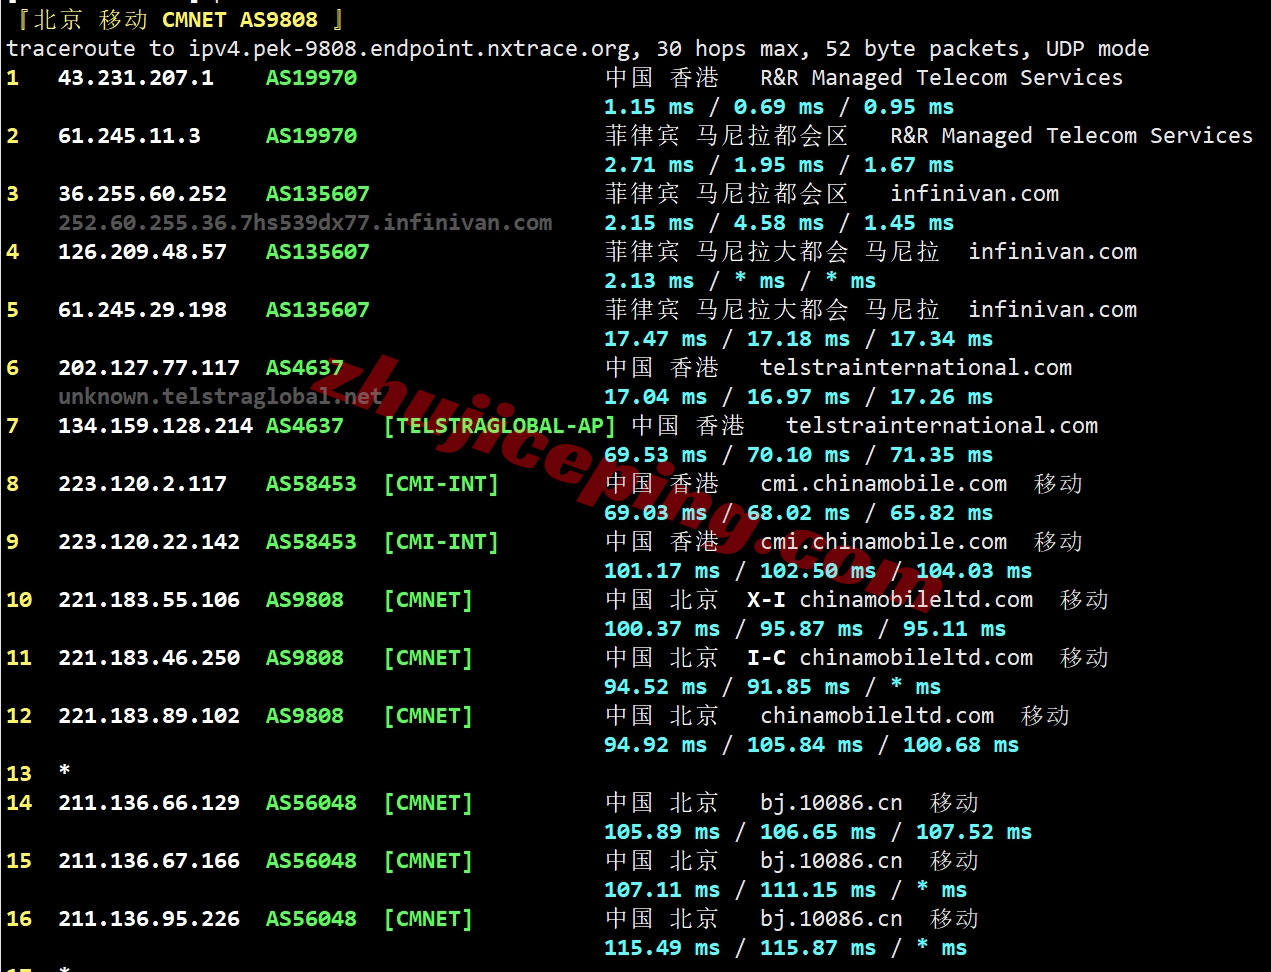Screen dimensions: 1271x972
Task: Click IP address 221.183.55.106 on hop 10
Action: (x=148, y=600)
